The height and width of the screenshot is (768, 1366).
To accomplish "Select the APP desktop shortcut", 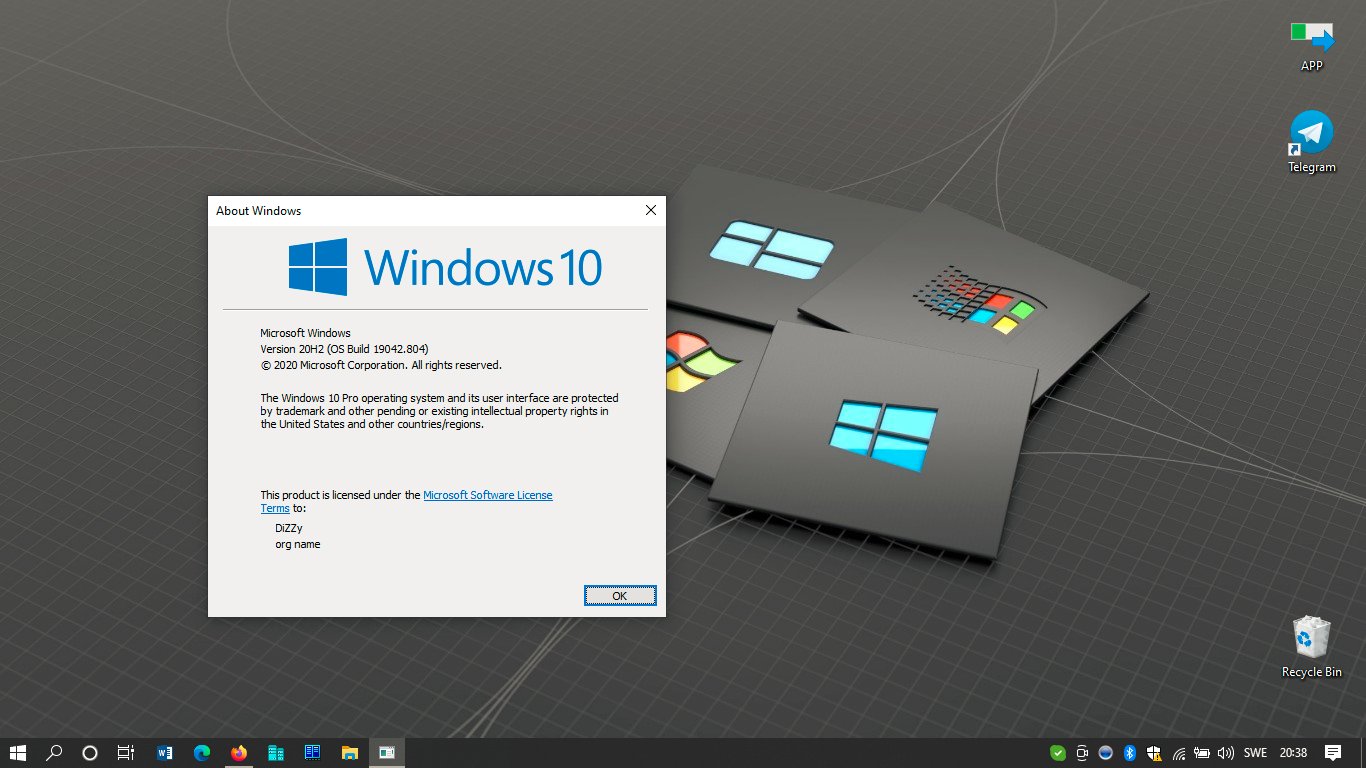I will point(1312,45).
